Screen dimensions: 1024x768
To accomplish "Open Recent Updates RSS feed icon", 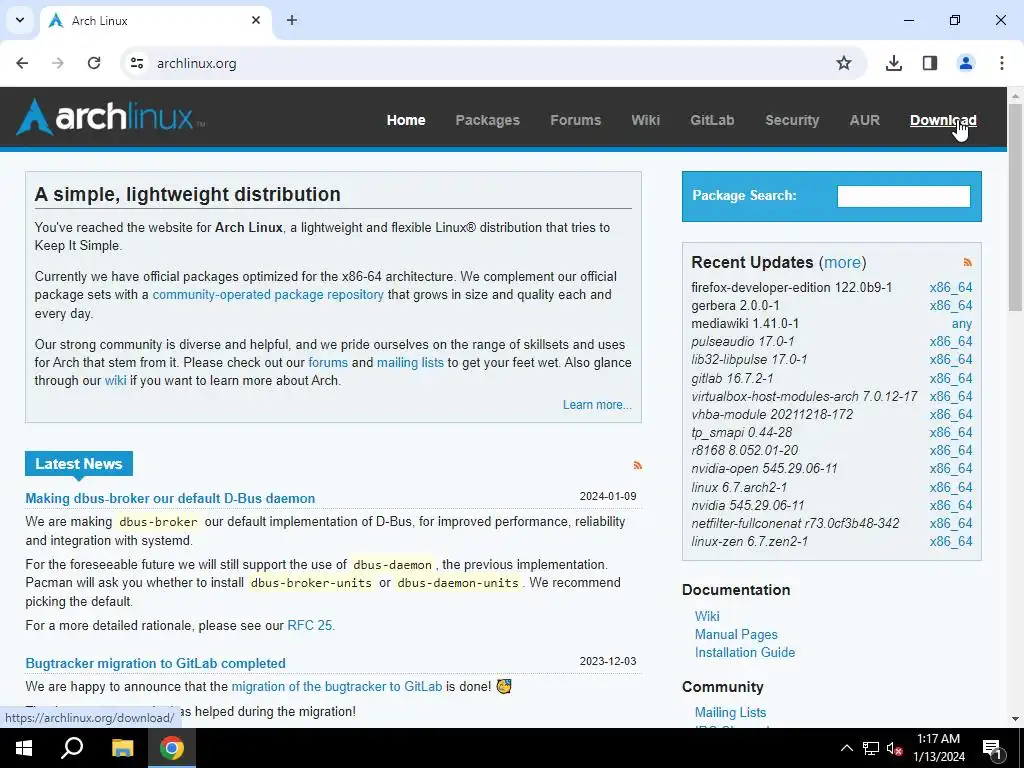I will click(x=967, y=263).
